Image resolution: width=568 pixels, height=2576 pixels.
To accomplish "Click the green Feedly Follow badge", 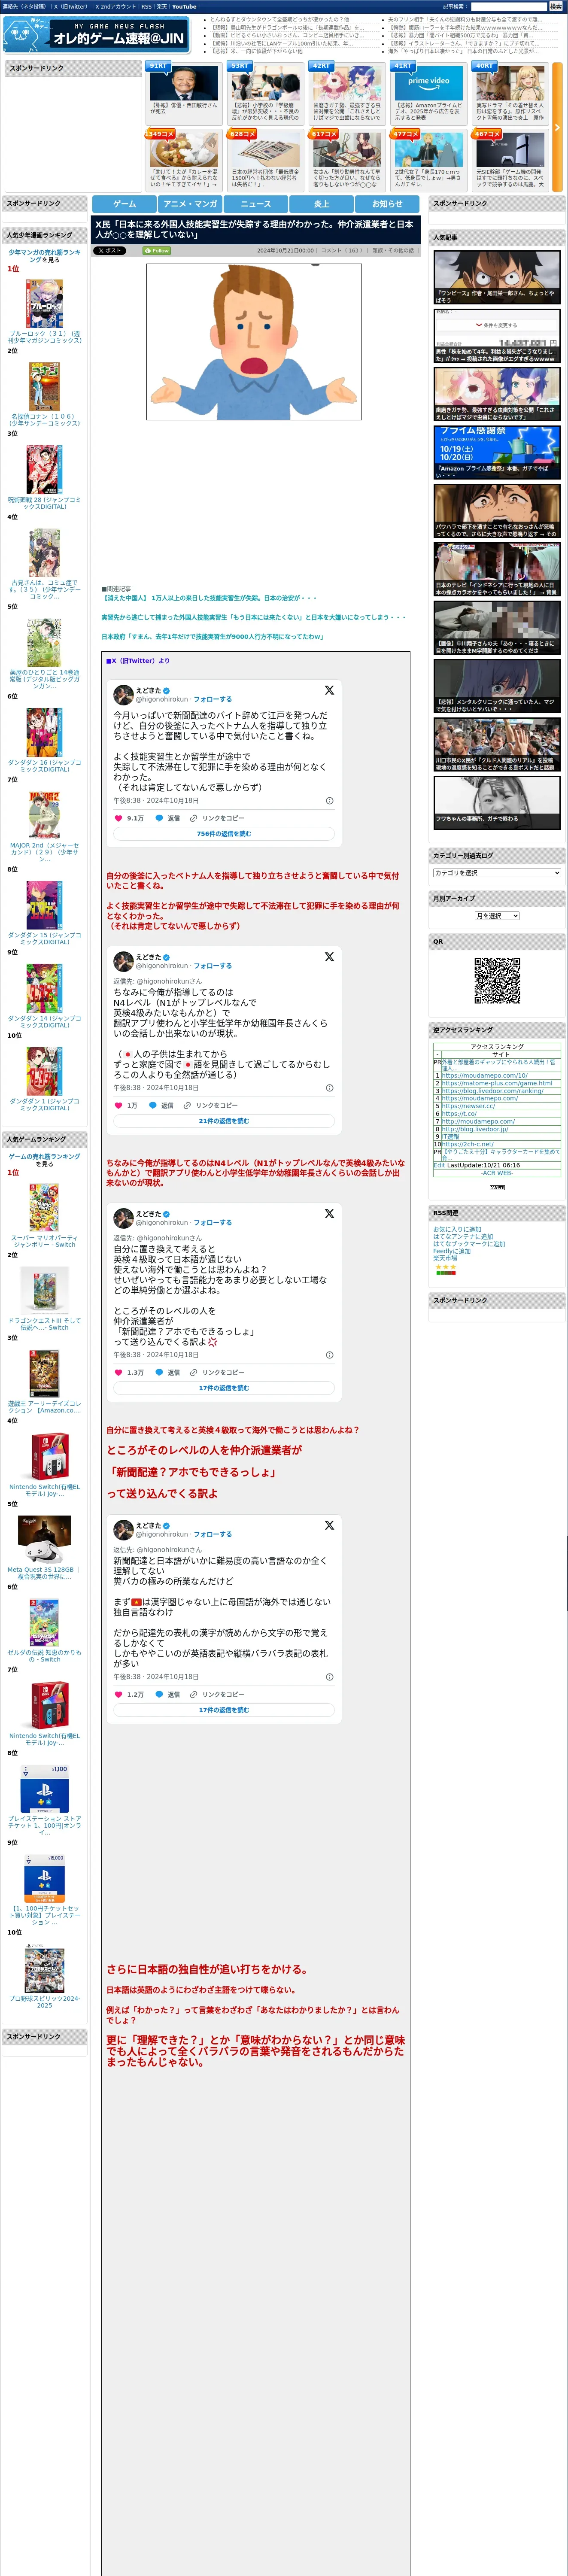I will (156, 251).
